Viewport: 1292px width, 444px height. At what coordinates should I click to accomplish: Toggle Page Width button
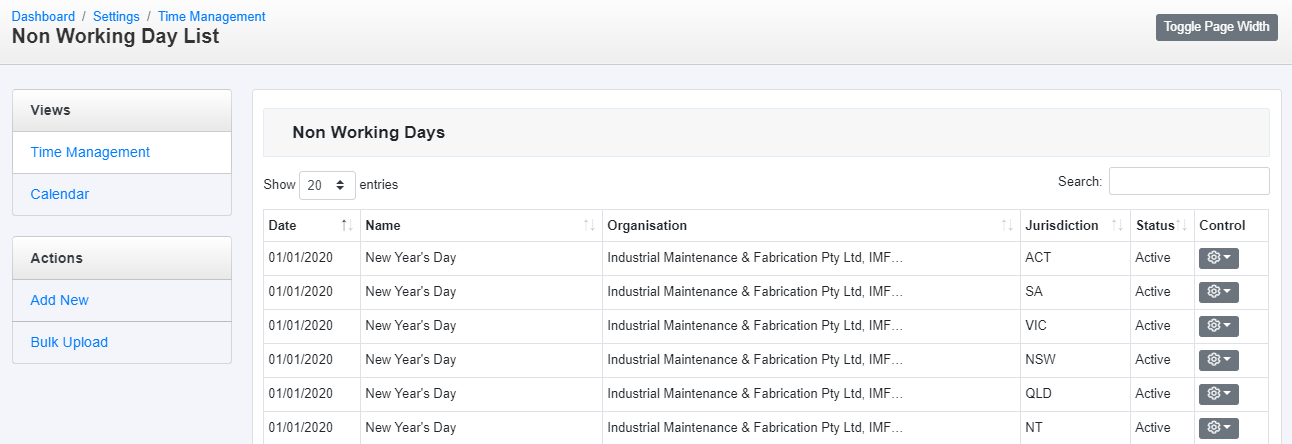(1216, 27)
